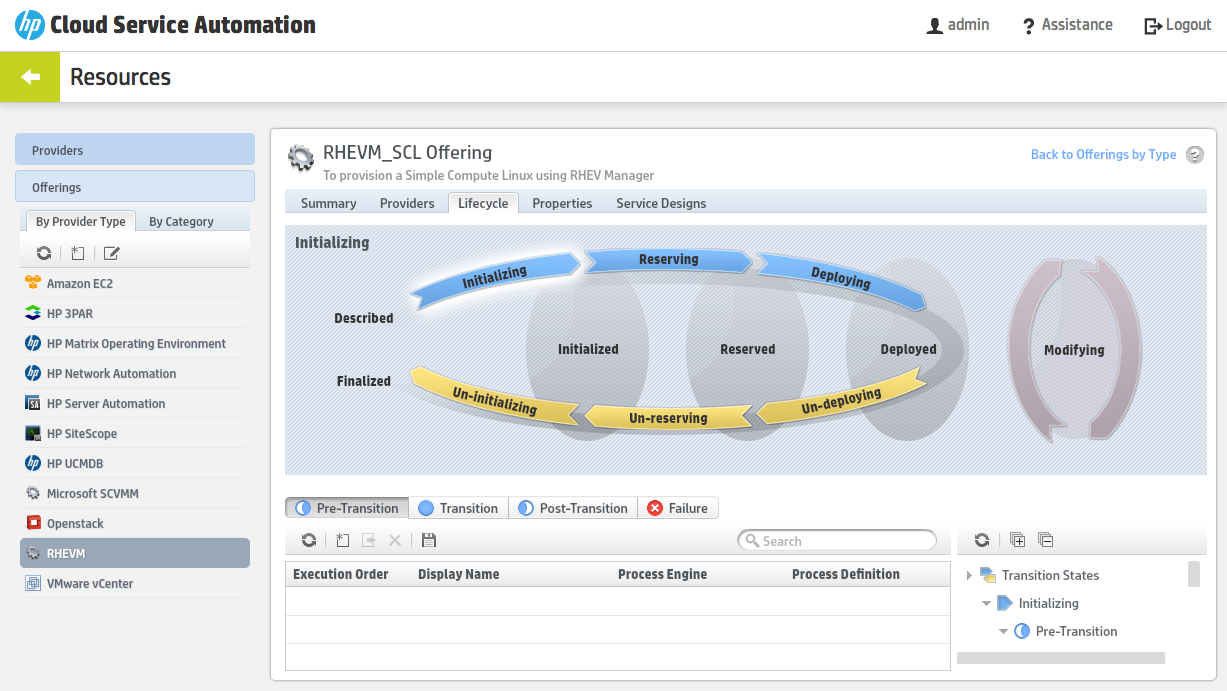Select the Un-reserving arrow in the diagram
The height and width of the screenshot is (691, 1227).
(668, 417)
